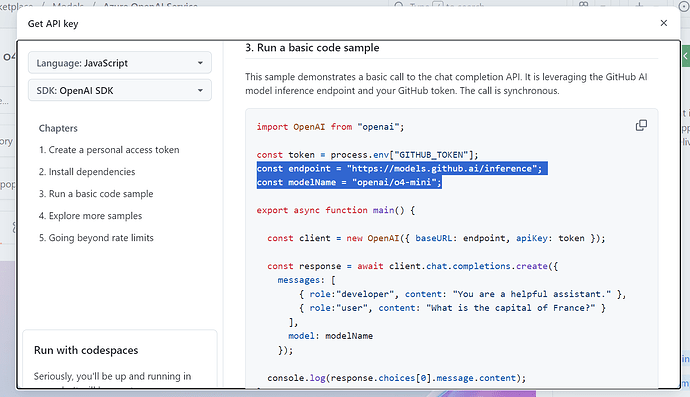Click the SDK dropdown caret arrow
This screenshot has width=690, height=397.
point(200,90)
